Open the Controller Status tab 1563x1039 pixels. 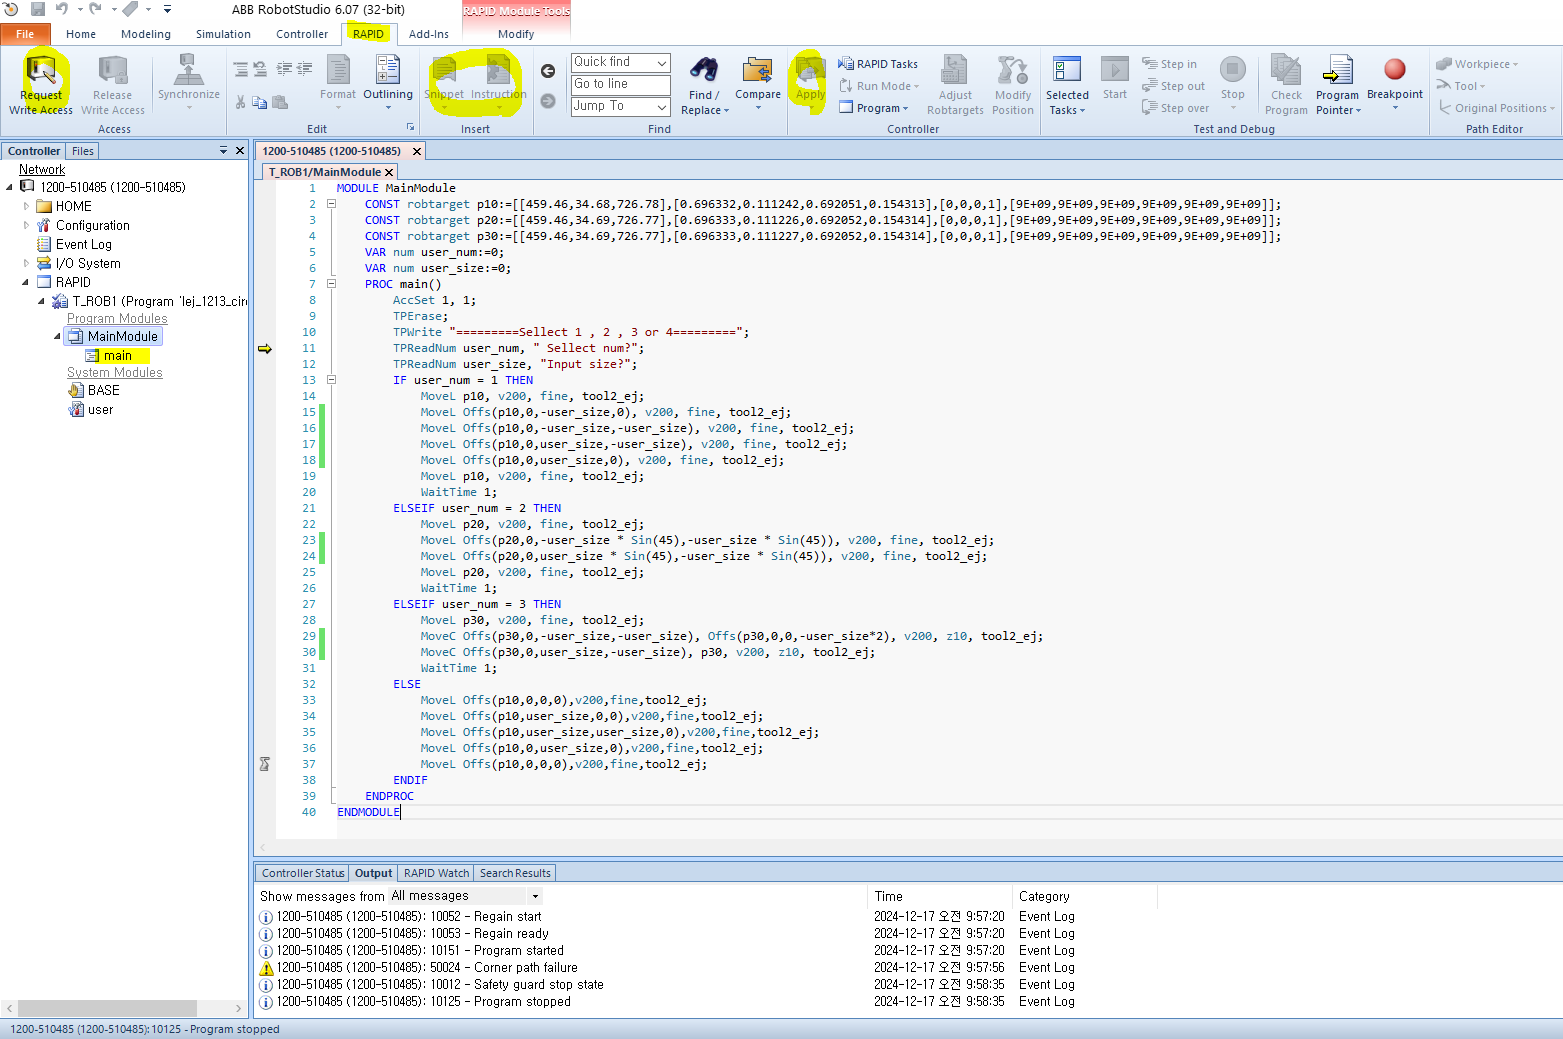[x=303, y=873]
